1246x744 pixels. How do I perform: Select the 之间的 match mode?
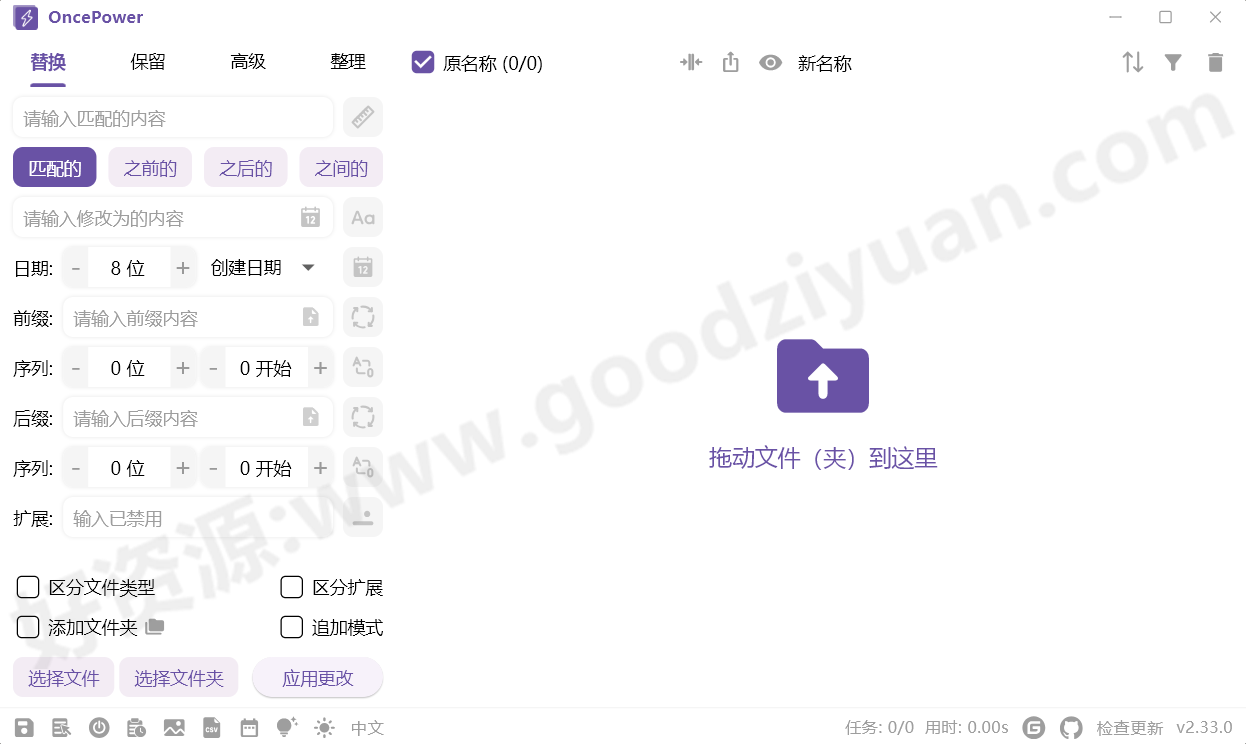[340, 167]
